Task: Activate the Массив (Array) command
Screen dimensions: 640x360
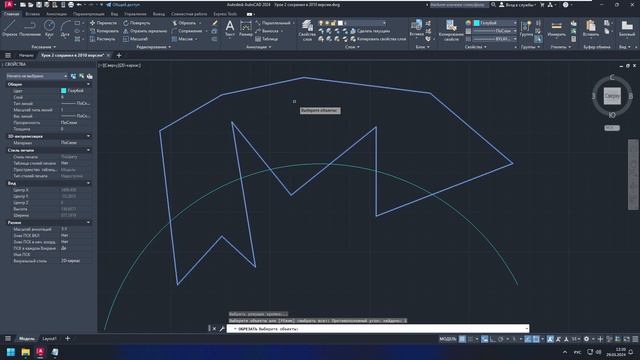Action: point(182,39)
